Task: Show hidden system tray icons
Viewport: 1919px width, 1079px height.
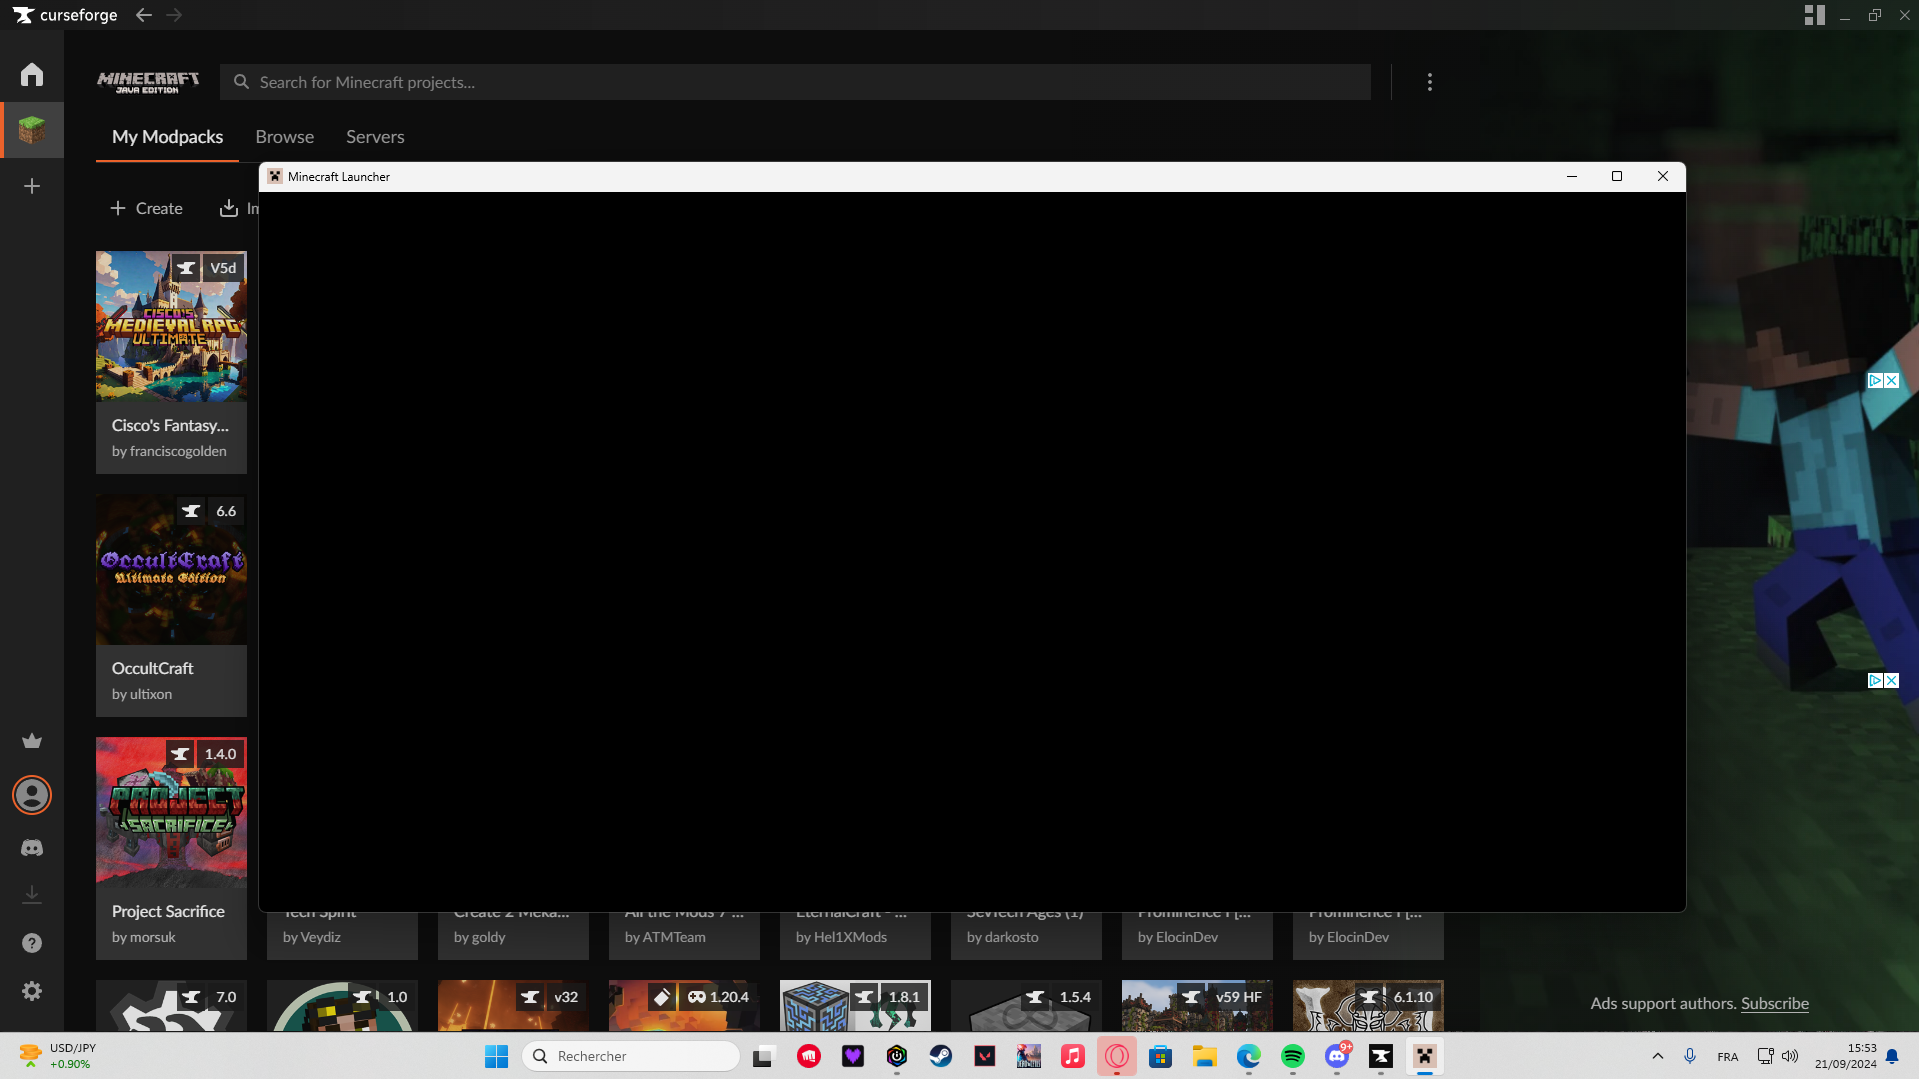Action: pos(1658,1056)
